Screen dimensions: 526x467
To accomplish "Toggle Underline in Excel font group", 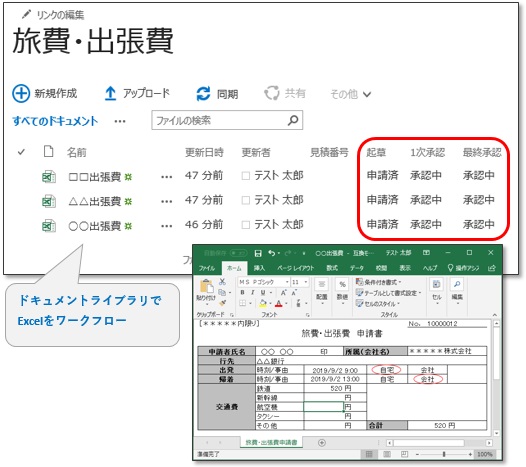I will 263,293.
